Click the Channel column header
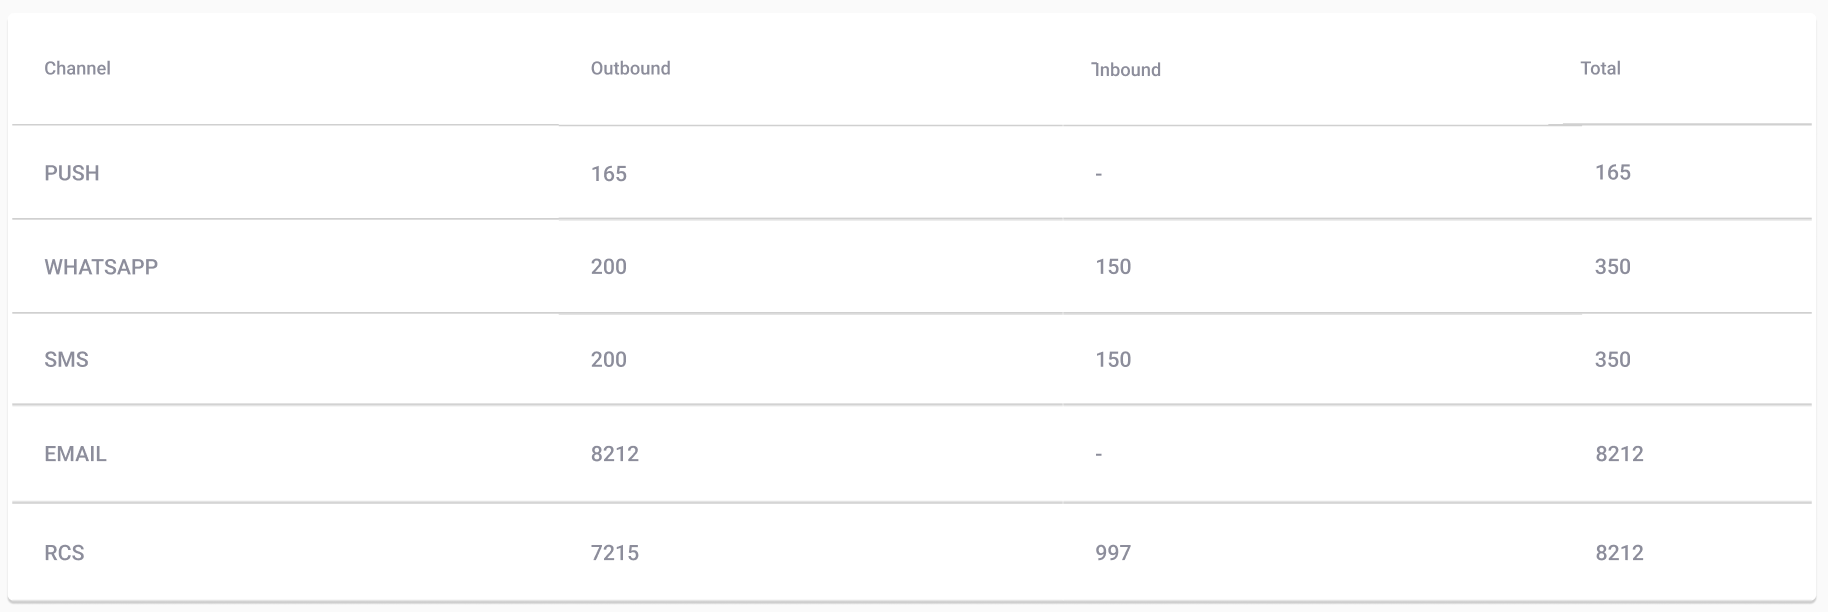Image resolution: width=1828 pixels, height=612 pixels. coord(77,68)
